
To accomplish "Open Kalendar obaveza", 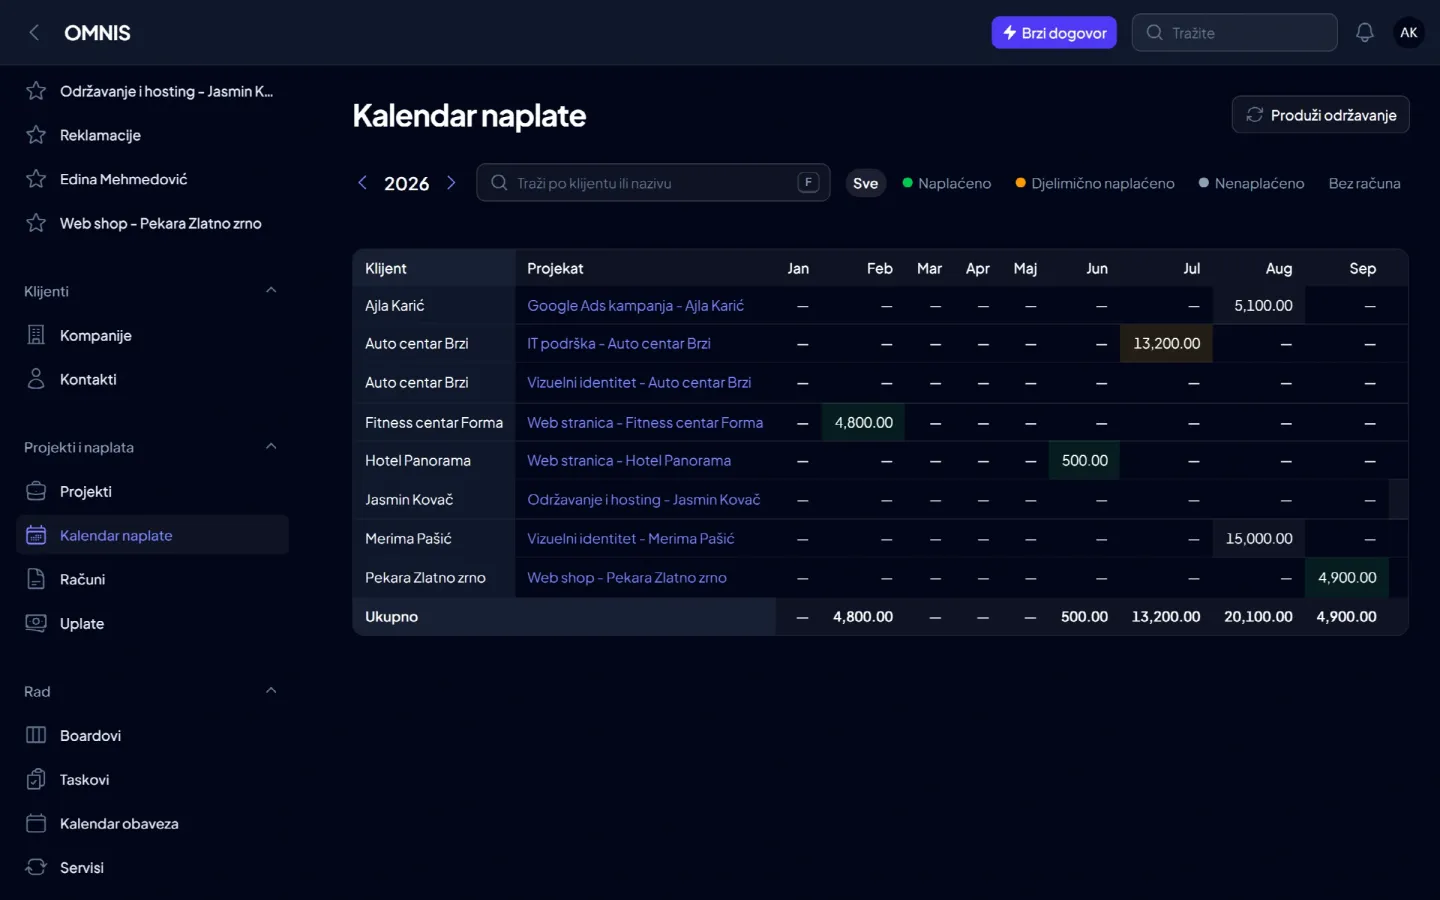I will [152, 823].
